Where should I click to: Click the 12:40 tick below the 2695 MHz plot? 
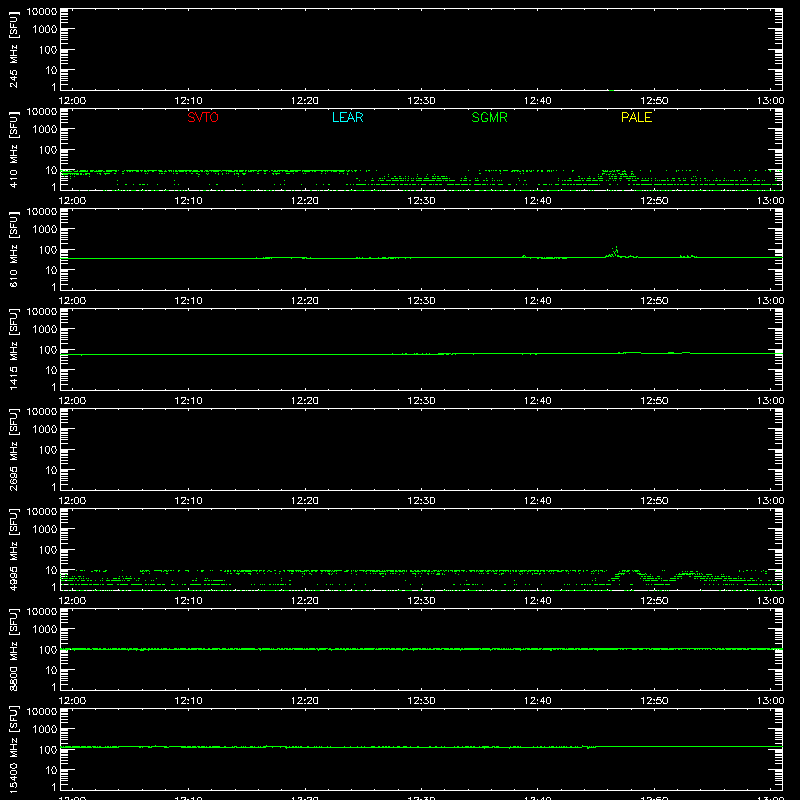(x=538, y=501)
